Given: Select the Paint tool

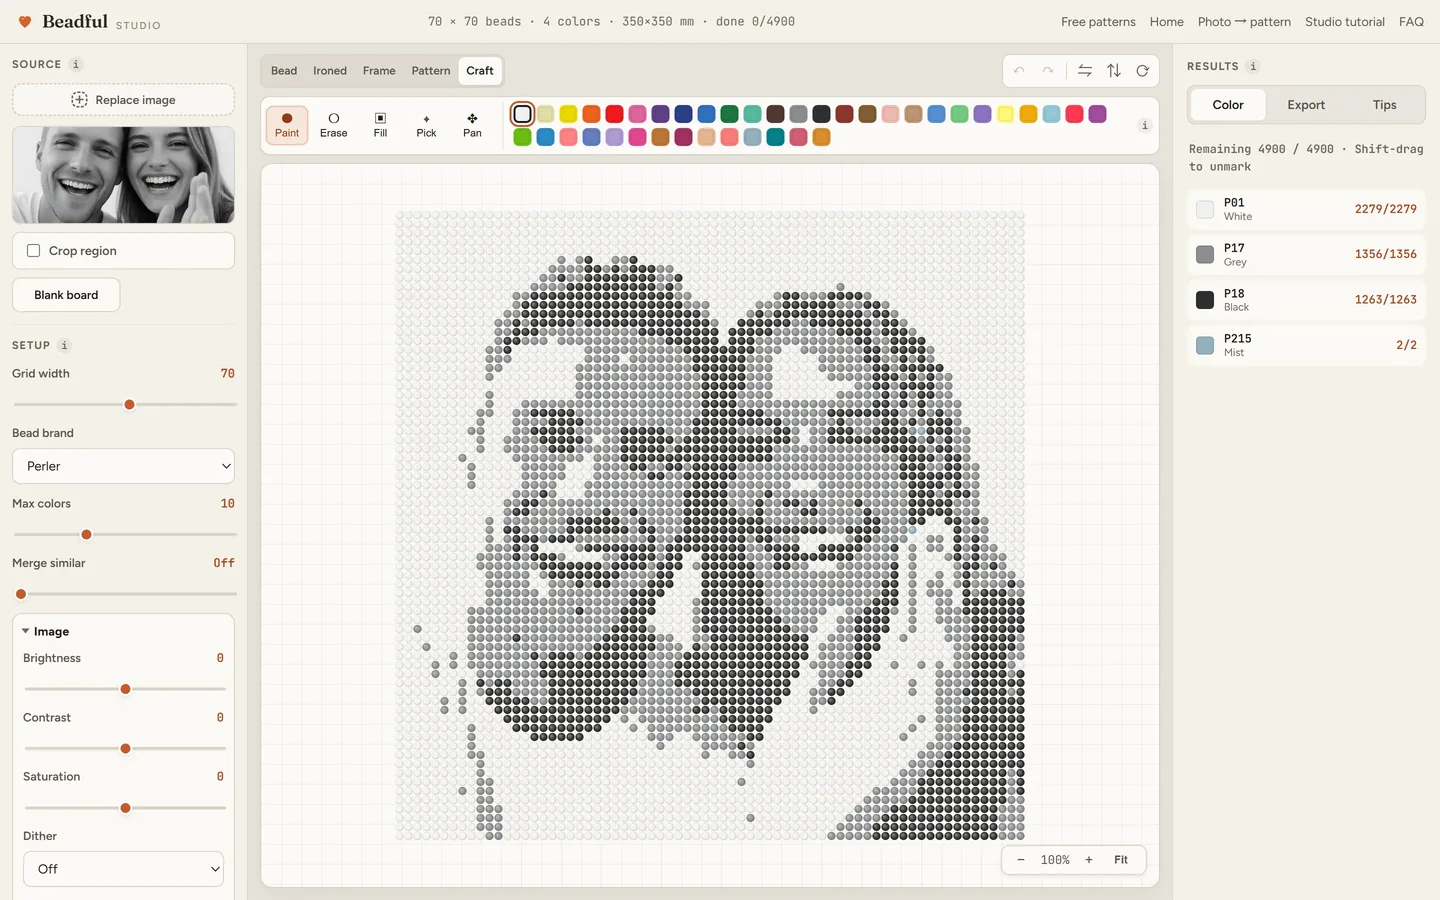Looking at the screenshot, I should [x=287, y=125].
